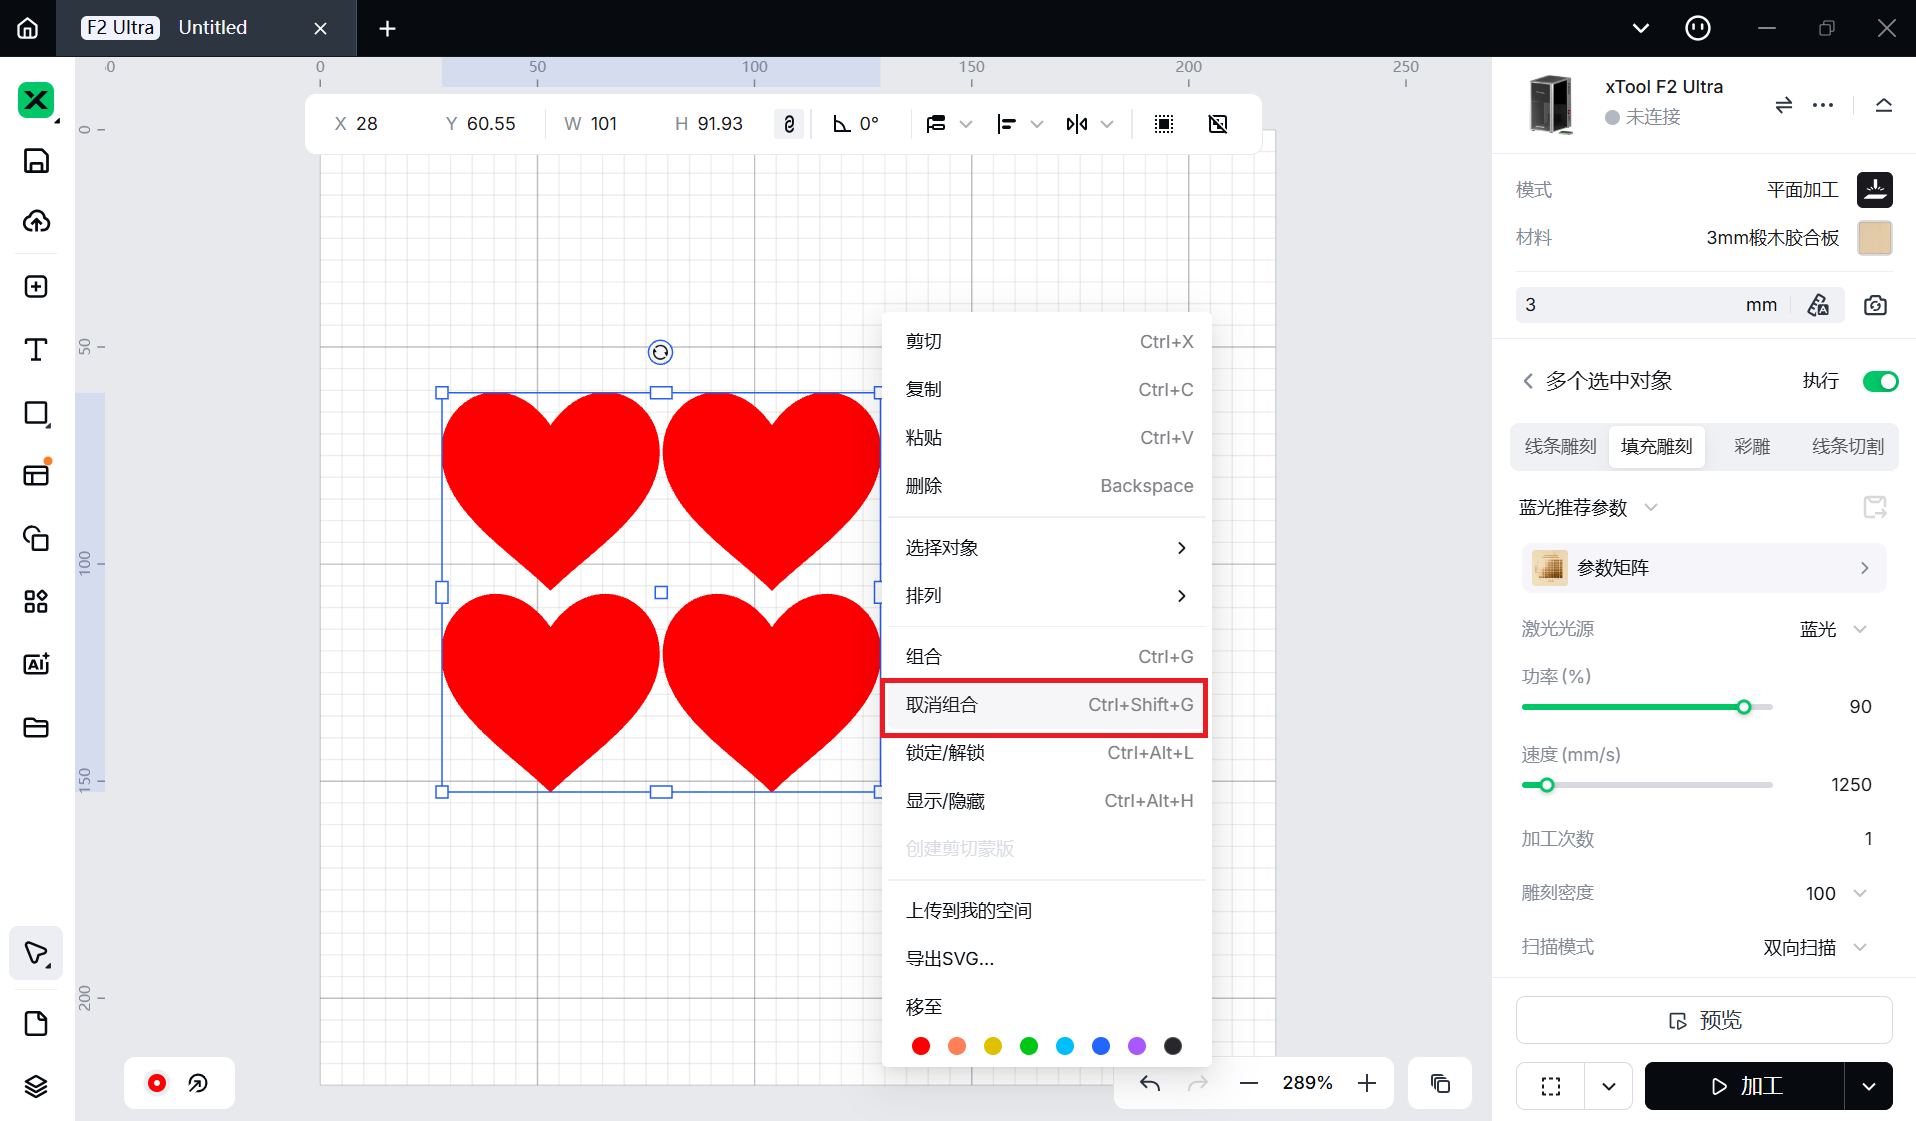
Task: Open the AI image tool
Action: pos(36,664)
